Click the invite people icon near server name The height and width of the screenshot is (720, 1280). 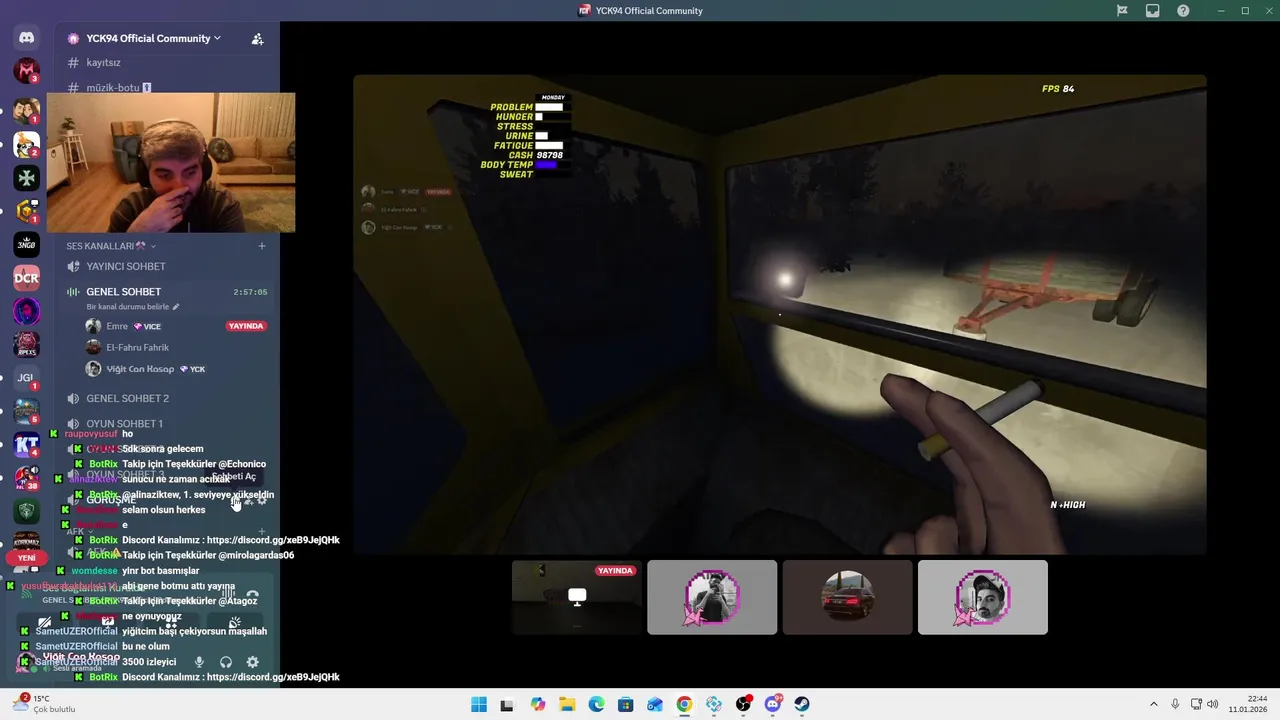point(257,39)
